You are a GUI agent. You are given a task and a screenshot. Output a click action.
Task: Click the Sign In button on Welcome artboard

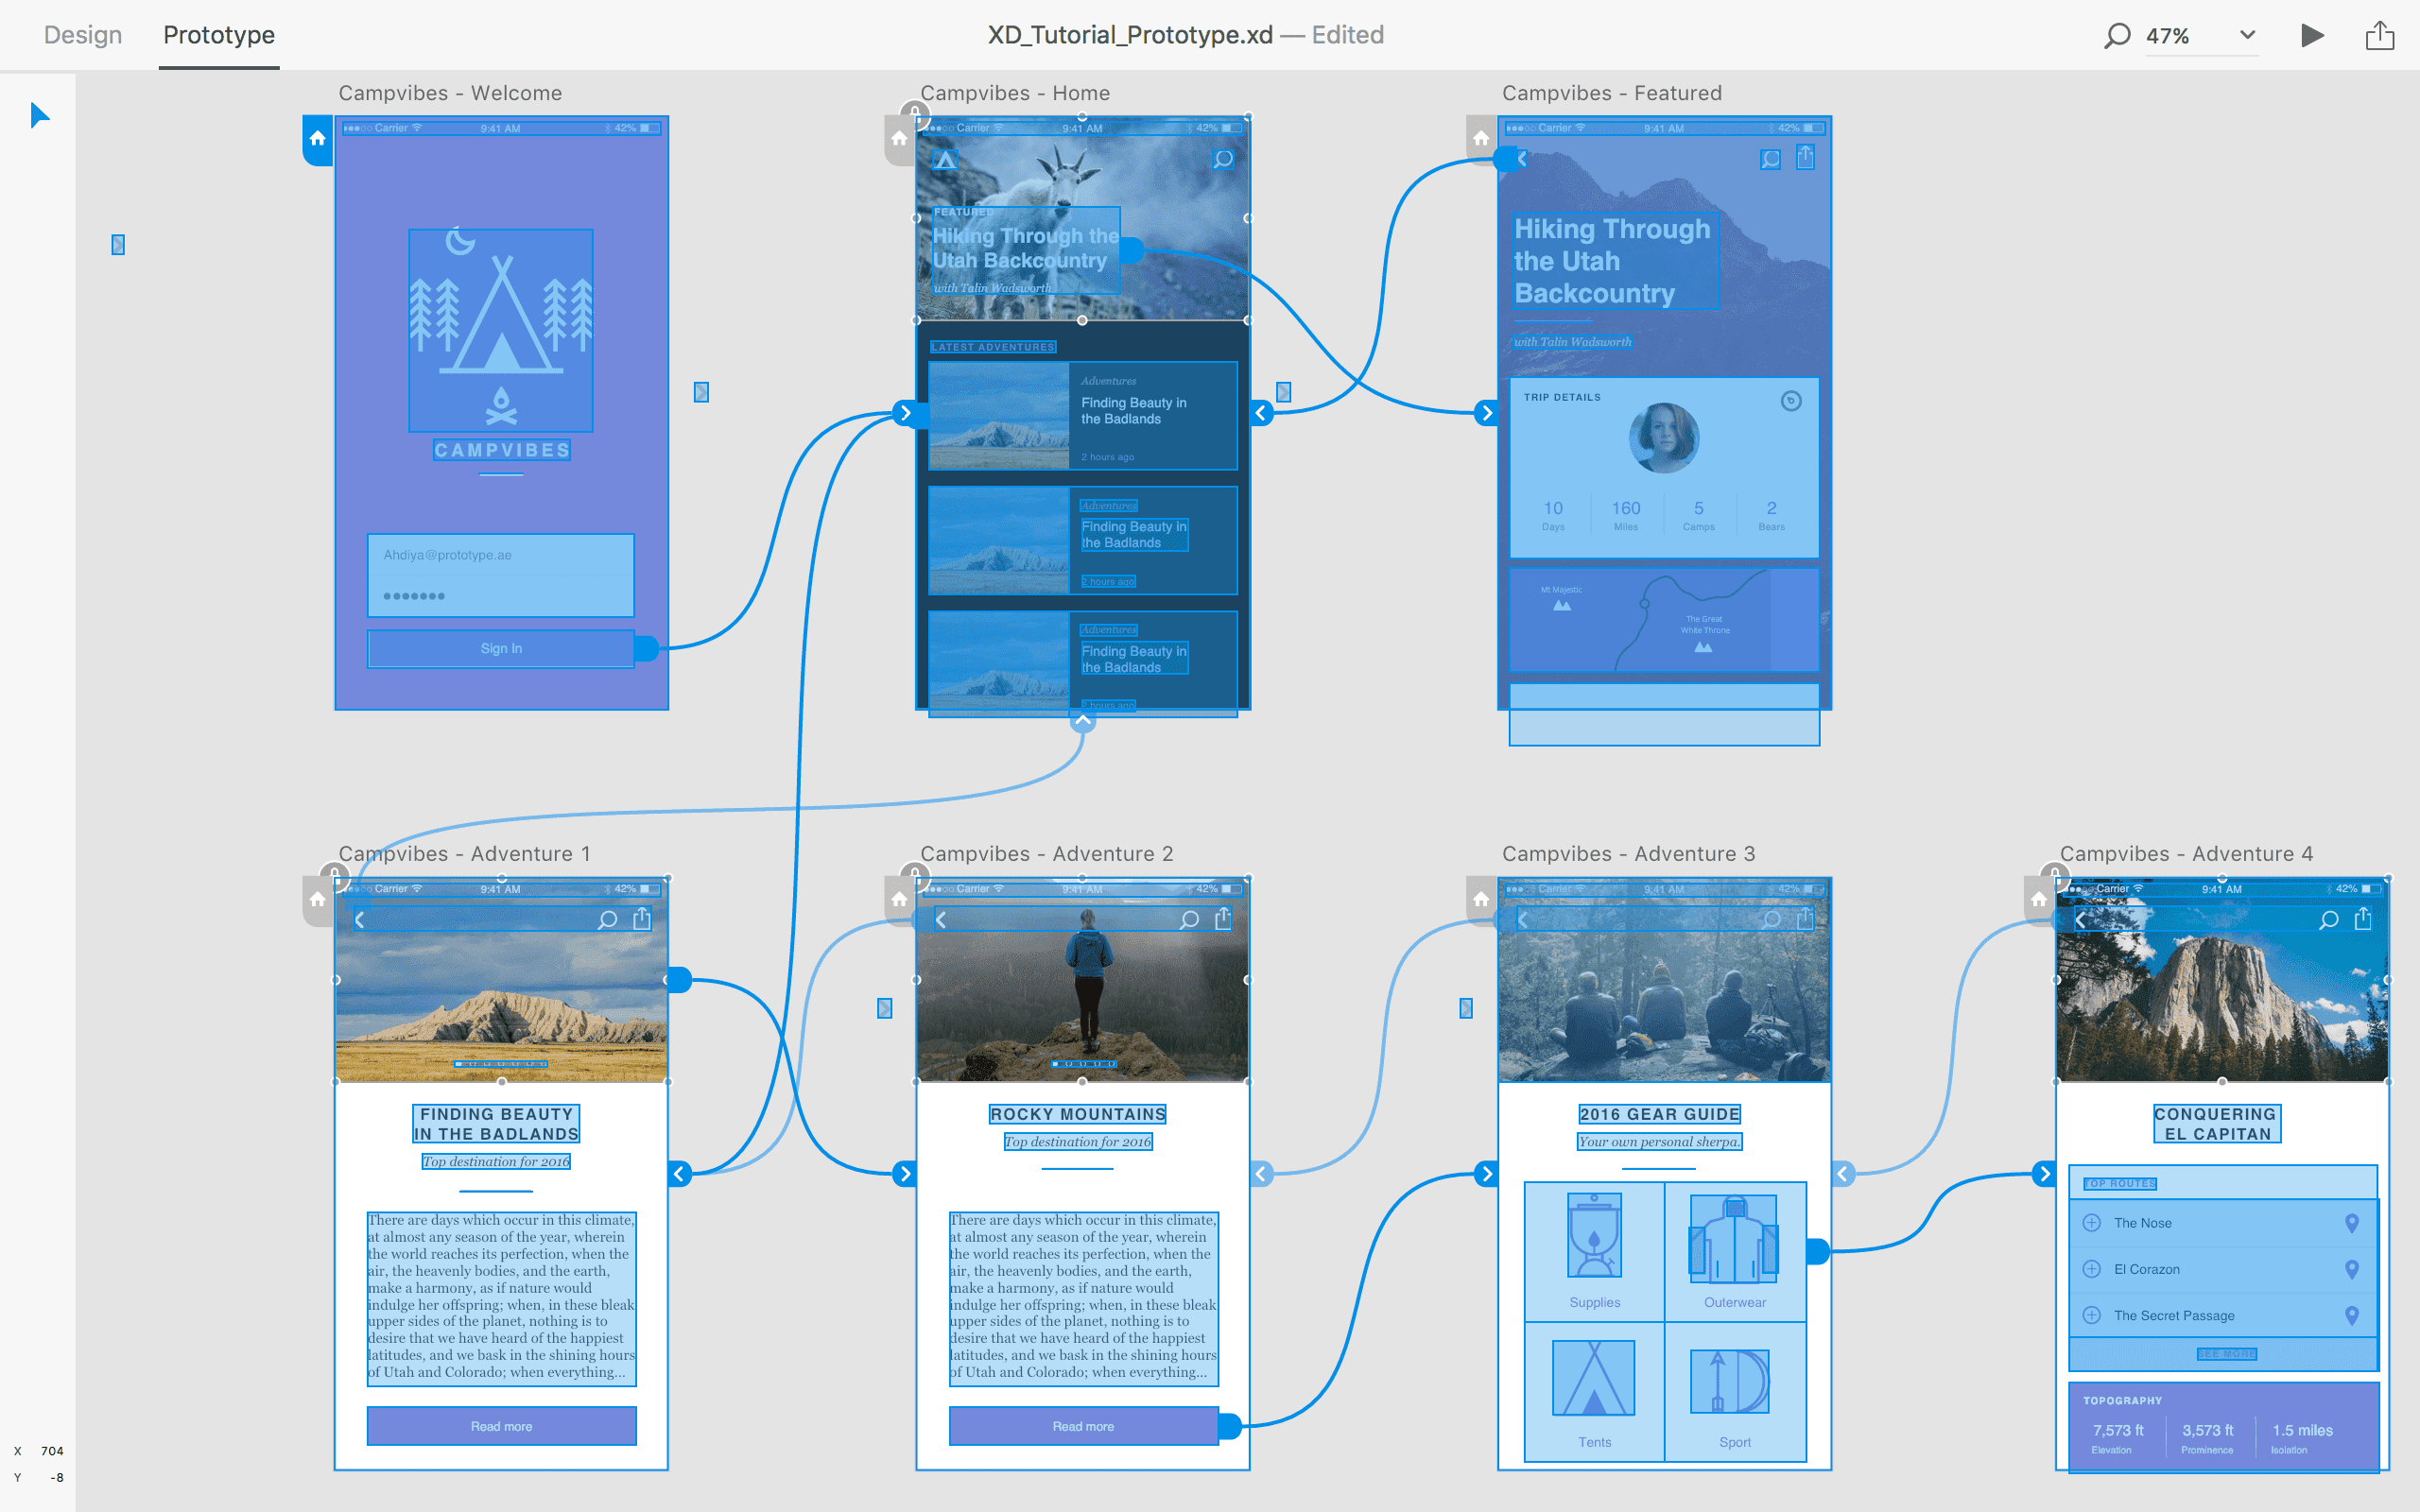point(501,648)
